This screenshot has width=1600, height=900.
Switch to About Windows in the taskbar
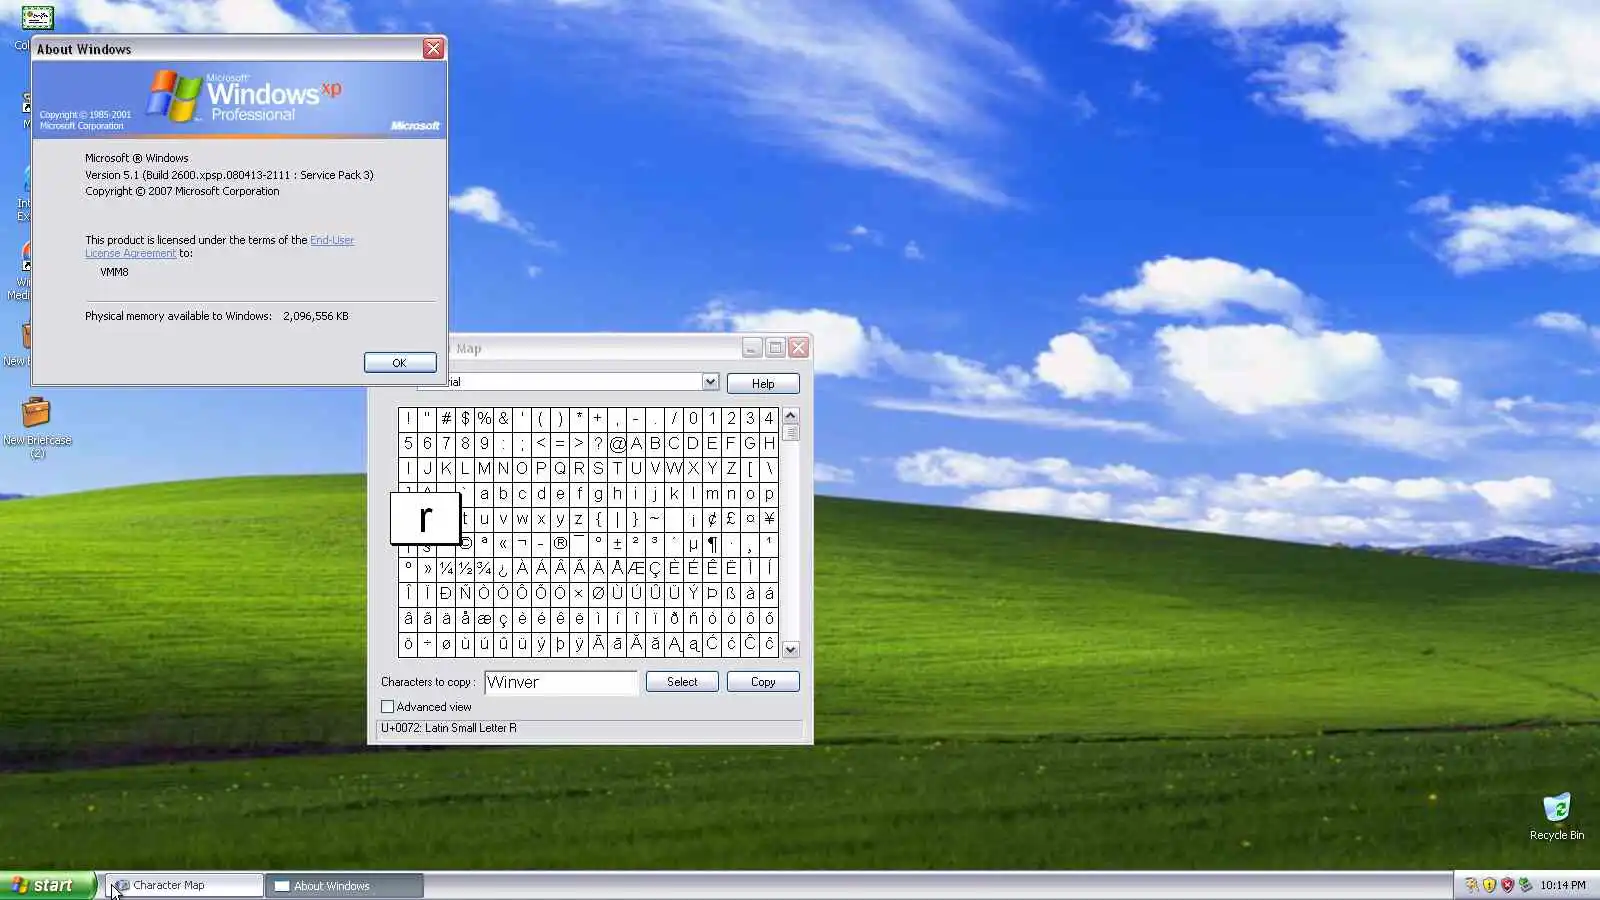click(x=344, y=885)
